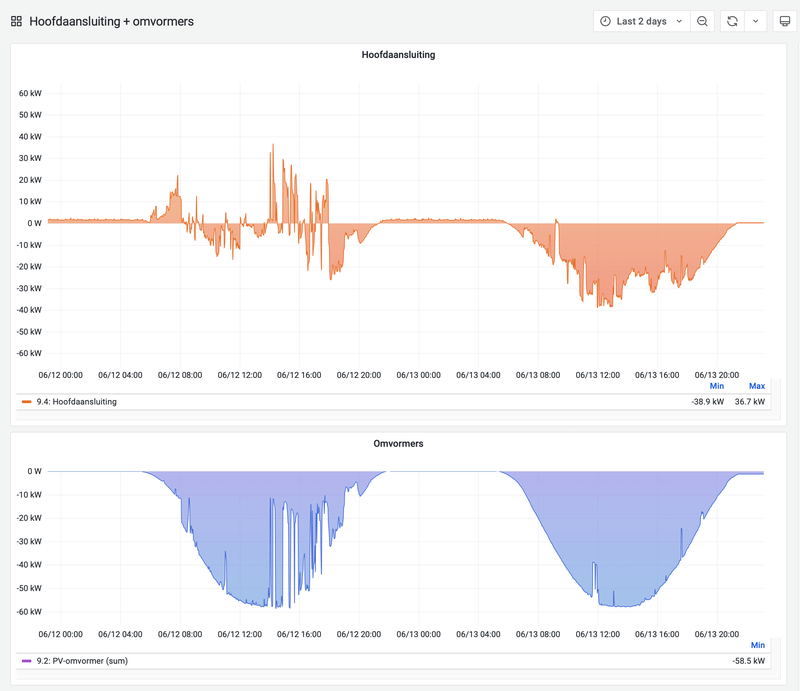800x691 pixels.
Task: Open Omvormers panel title menu
Action: click(x=398, y=443)
